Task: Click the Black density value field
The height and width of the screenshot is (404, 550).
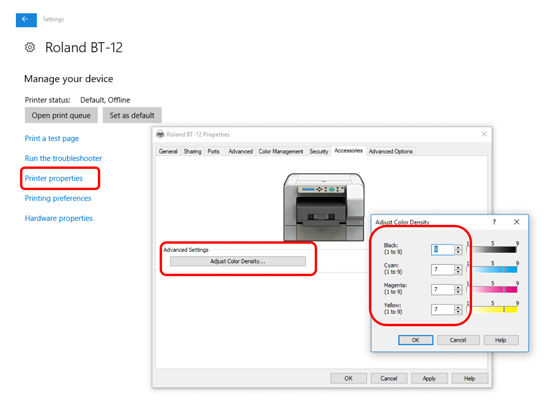Action: click(x=443, y=249)
